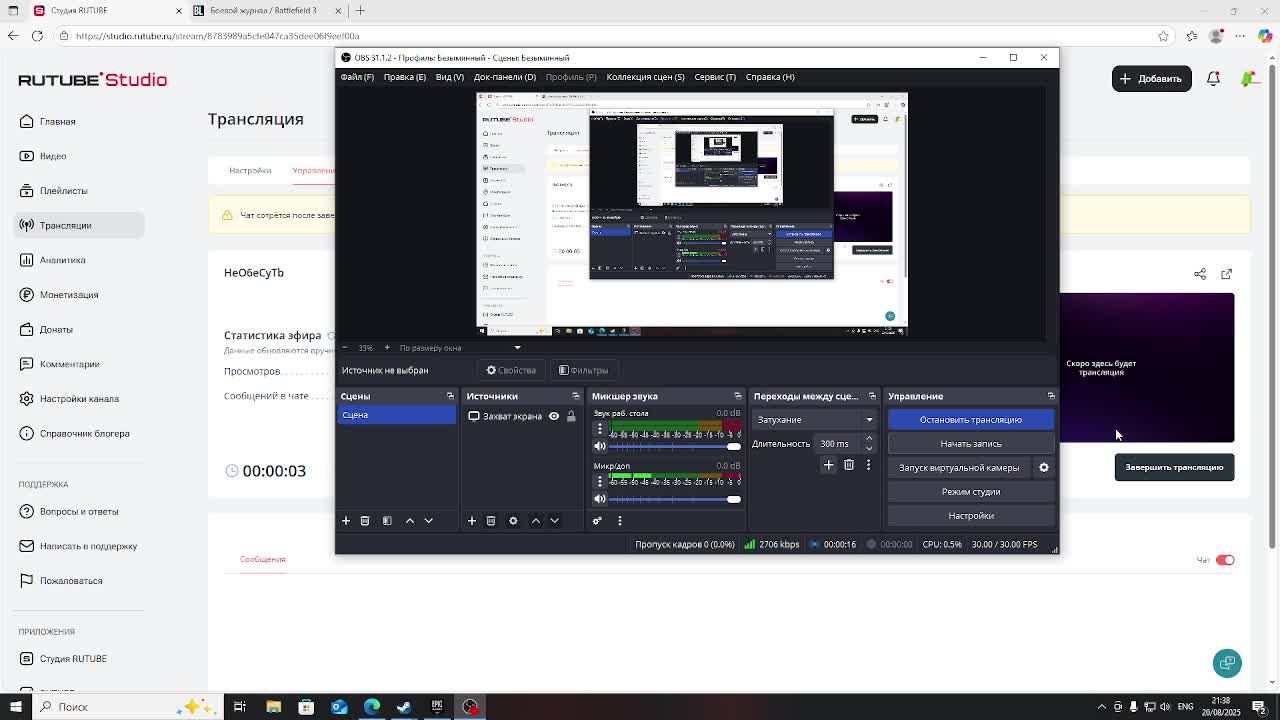Move the source down in Источники panel
The width and height of the screenshot is (1280, 720).
[555, 521]
